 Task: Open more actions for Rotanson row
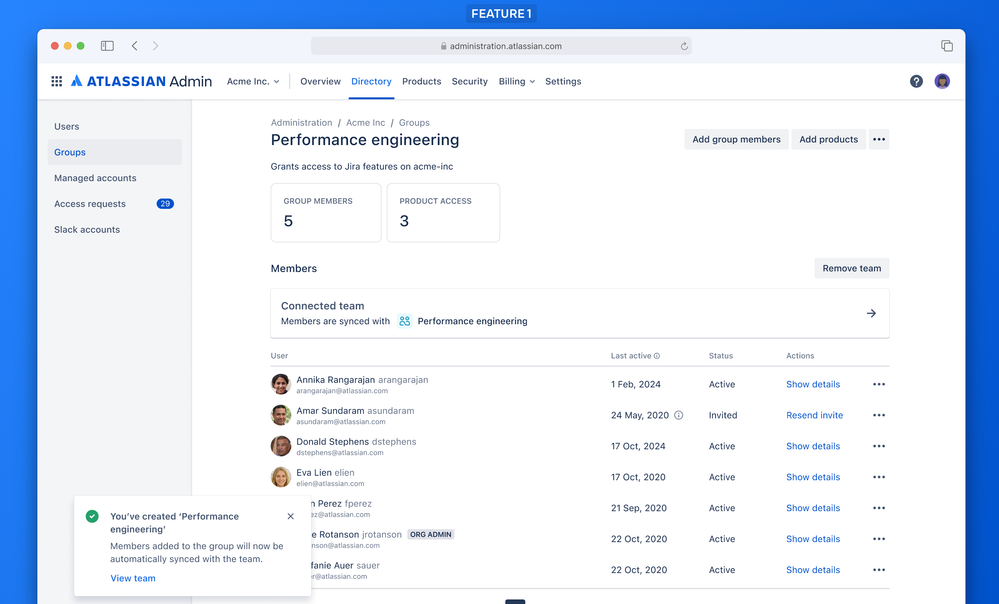(x=879, y=539)
